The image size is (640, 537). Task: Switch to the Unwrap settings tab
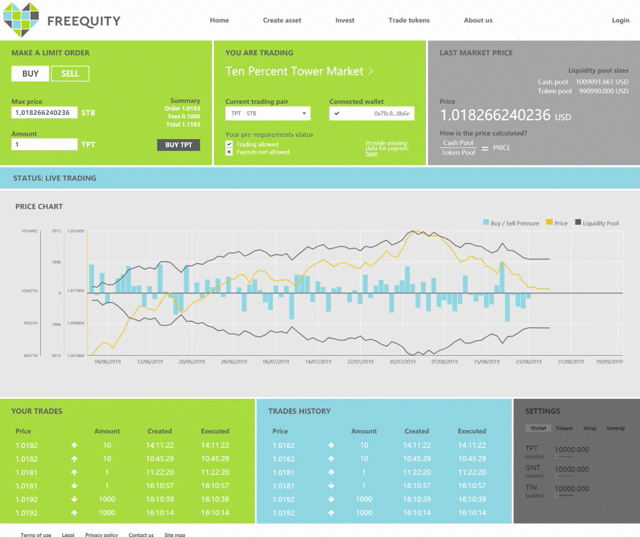(x=615, y=428)
